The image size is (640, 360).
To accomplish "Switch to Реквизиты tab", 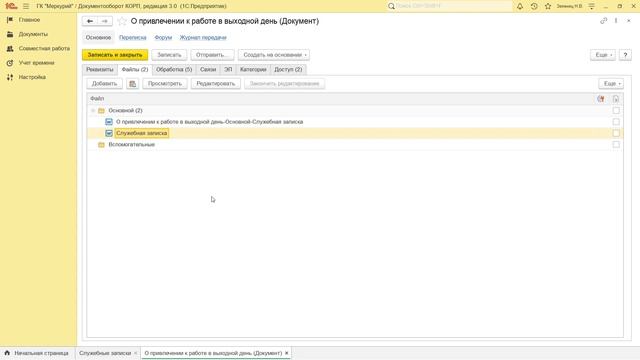I will click(100, 69).
